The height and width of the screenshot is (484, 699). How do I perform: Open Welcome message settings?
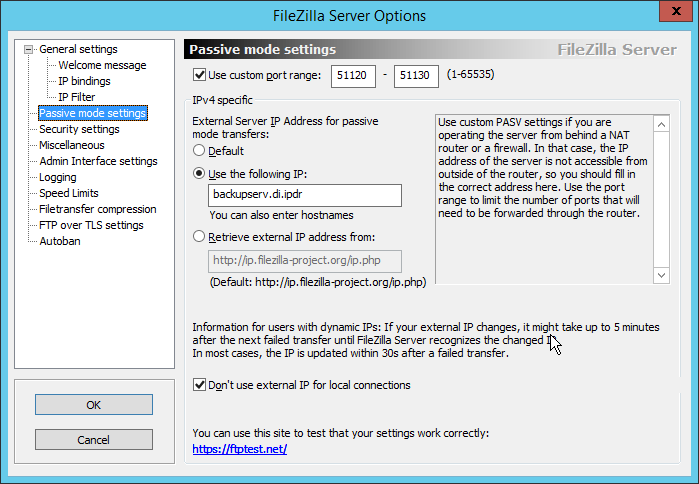click(x=102, y=65)
